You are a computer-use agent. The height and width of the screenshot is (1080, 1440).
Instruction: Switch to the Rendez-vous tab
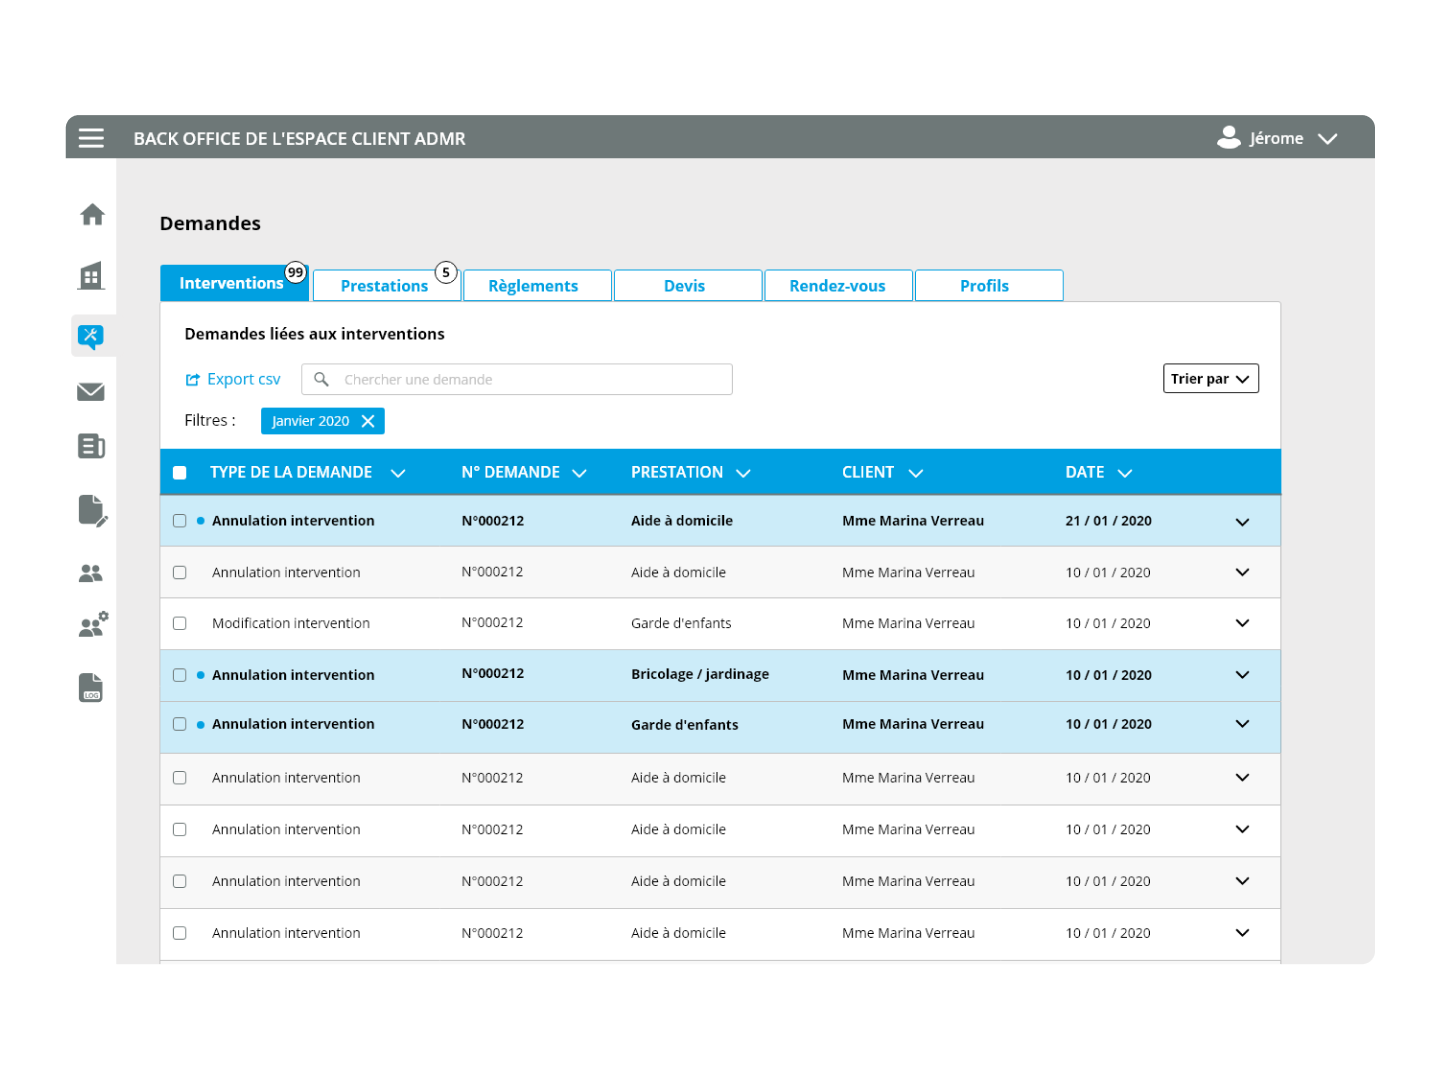click(x=838, y=285)
